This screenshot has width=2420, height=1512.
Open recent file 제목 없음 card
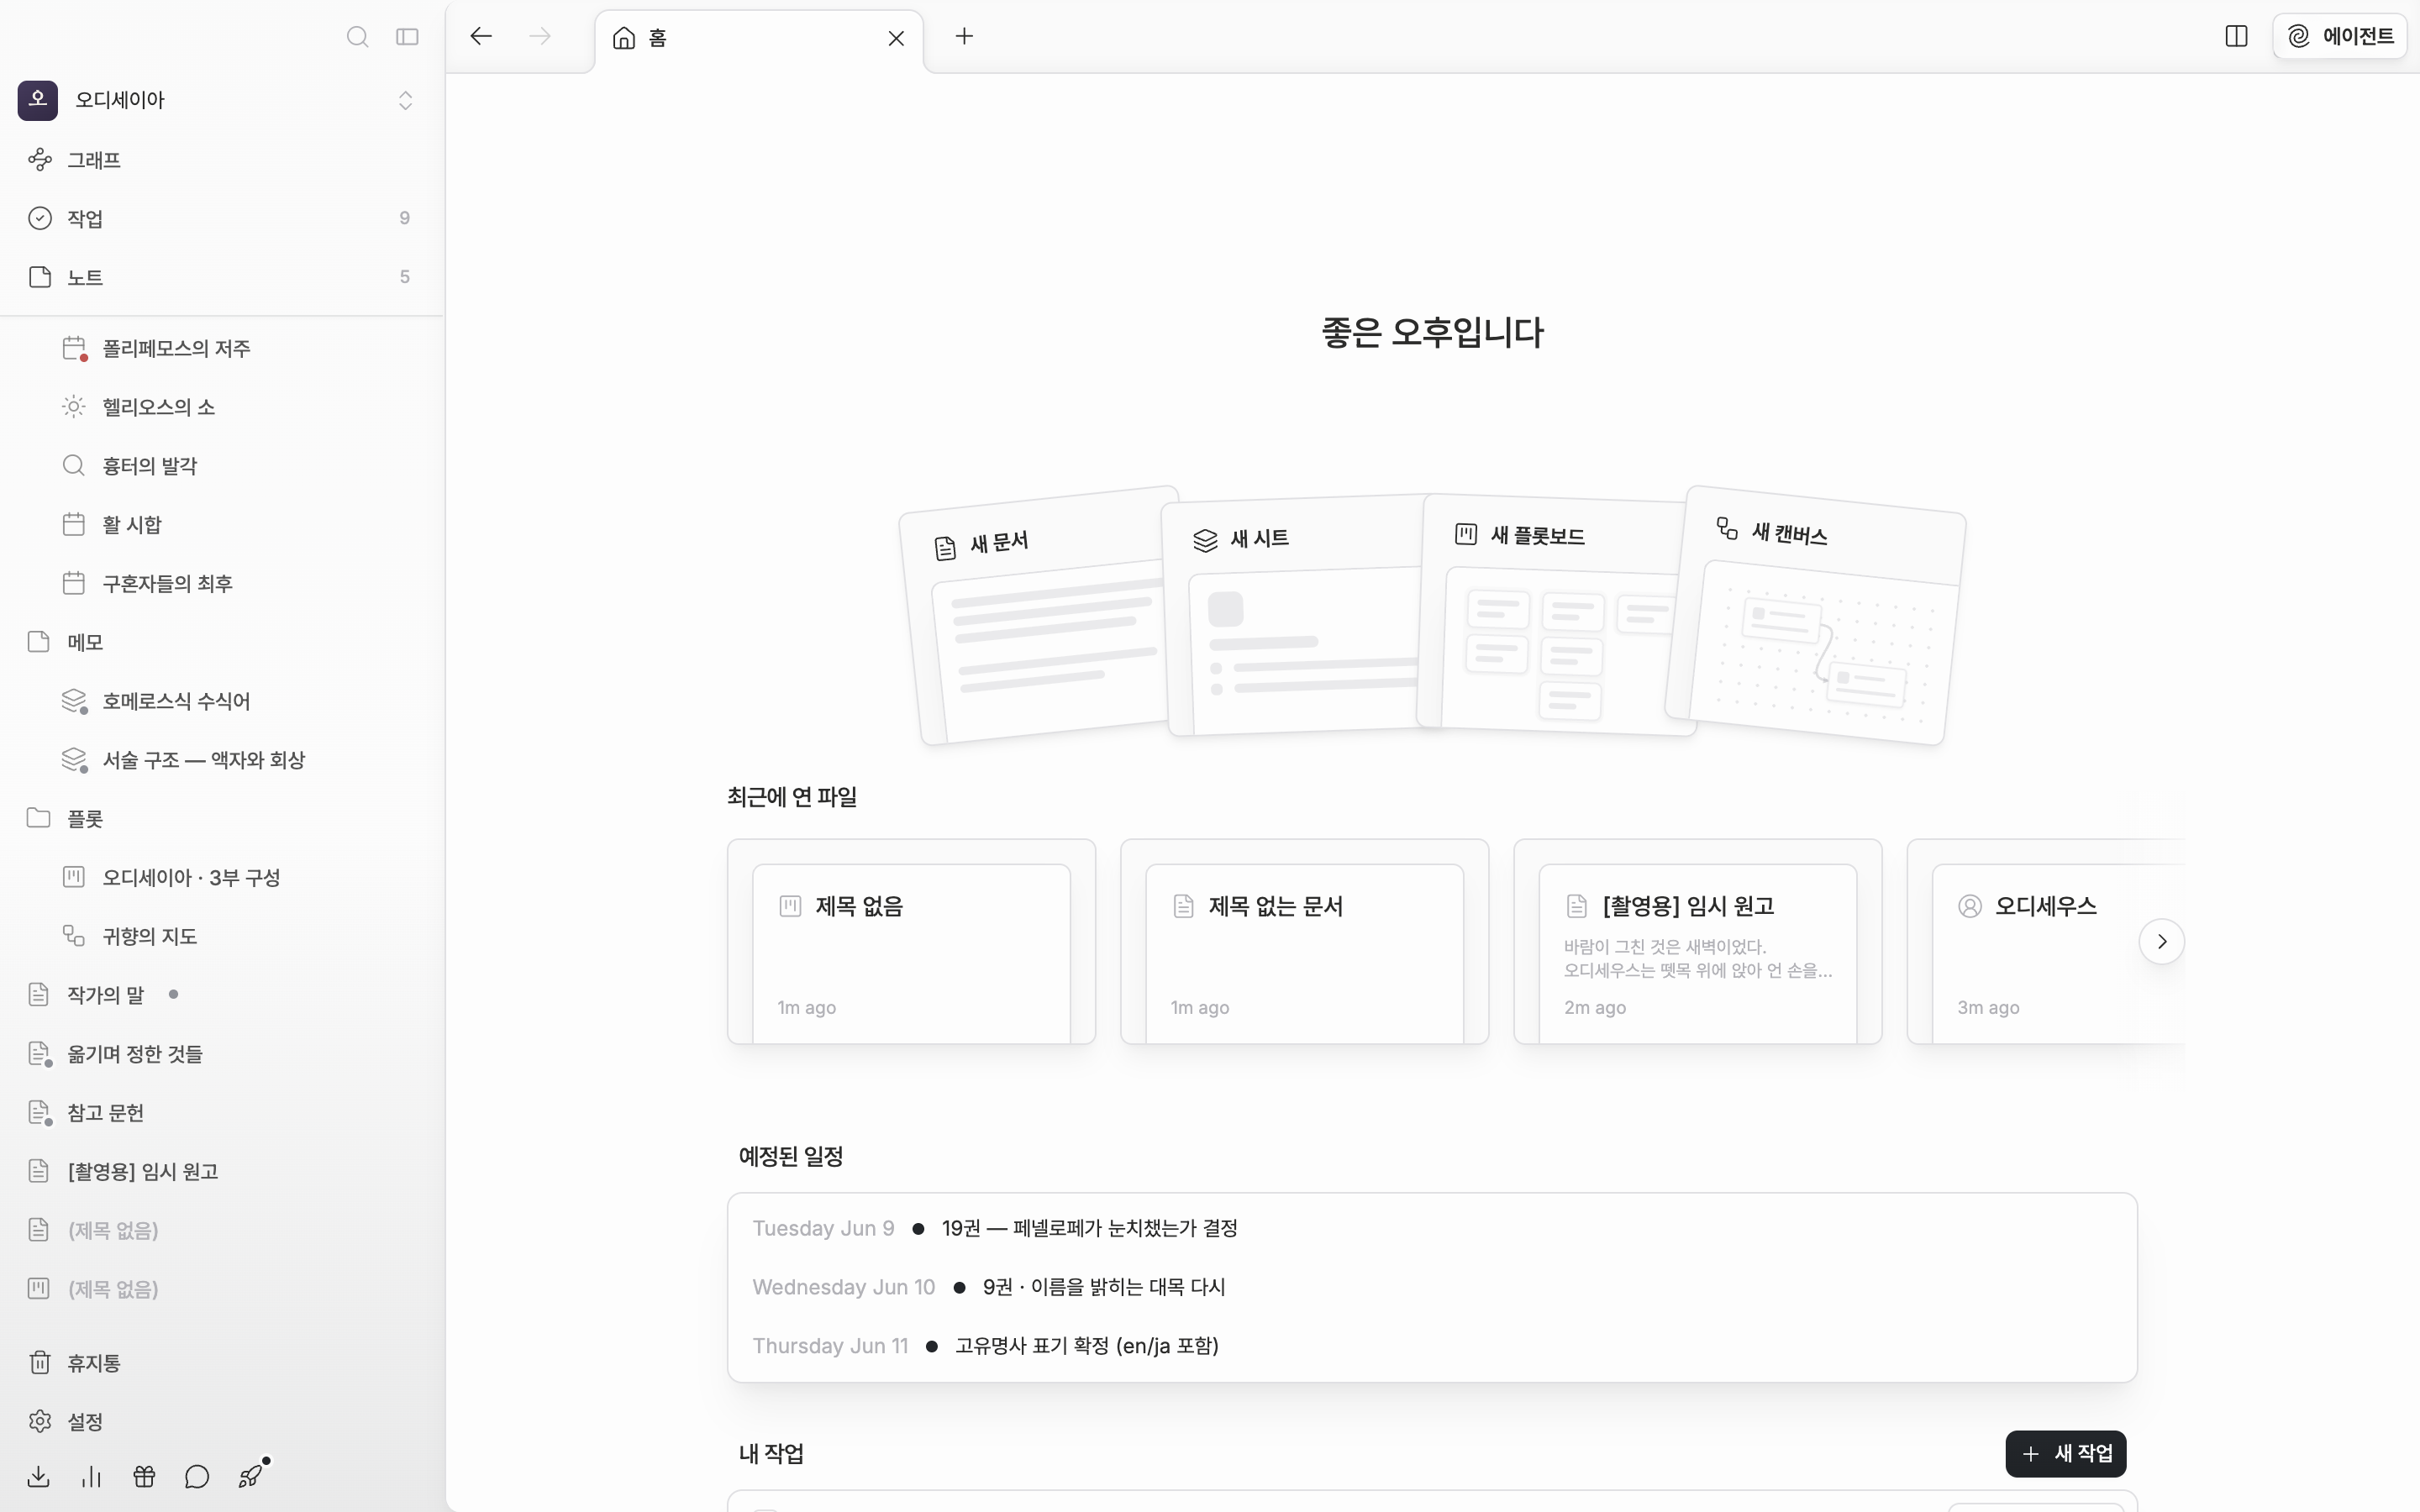911,942
